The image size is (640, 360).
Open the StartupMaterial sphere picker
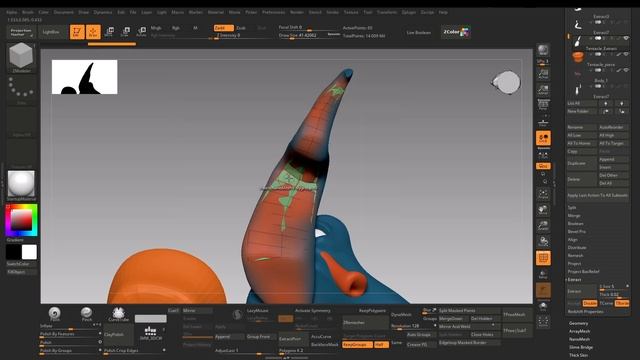pyautogui.click(x=21, y=184)
